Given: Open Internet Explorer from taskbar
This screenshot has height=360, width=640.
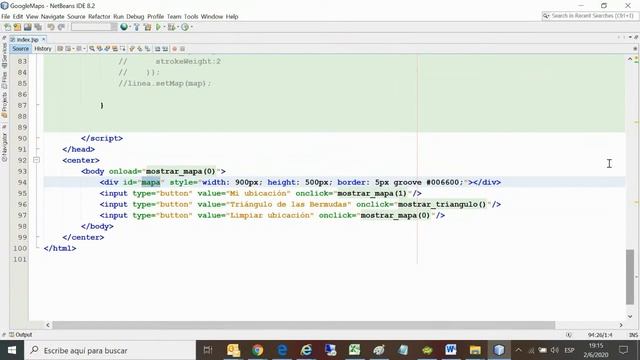Looking at the screenshot, I should point(306,350).
